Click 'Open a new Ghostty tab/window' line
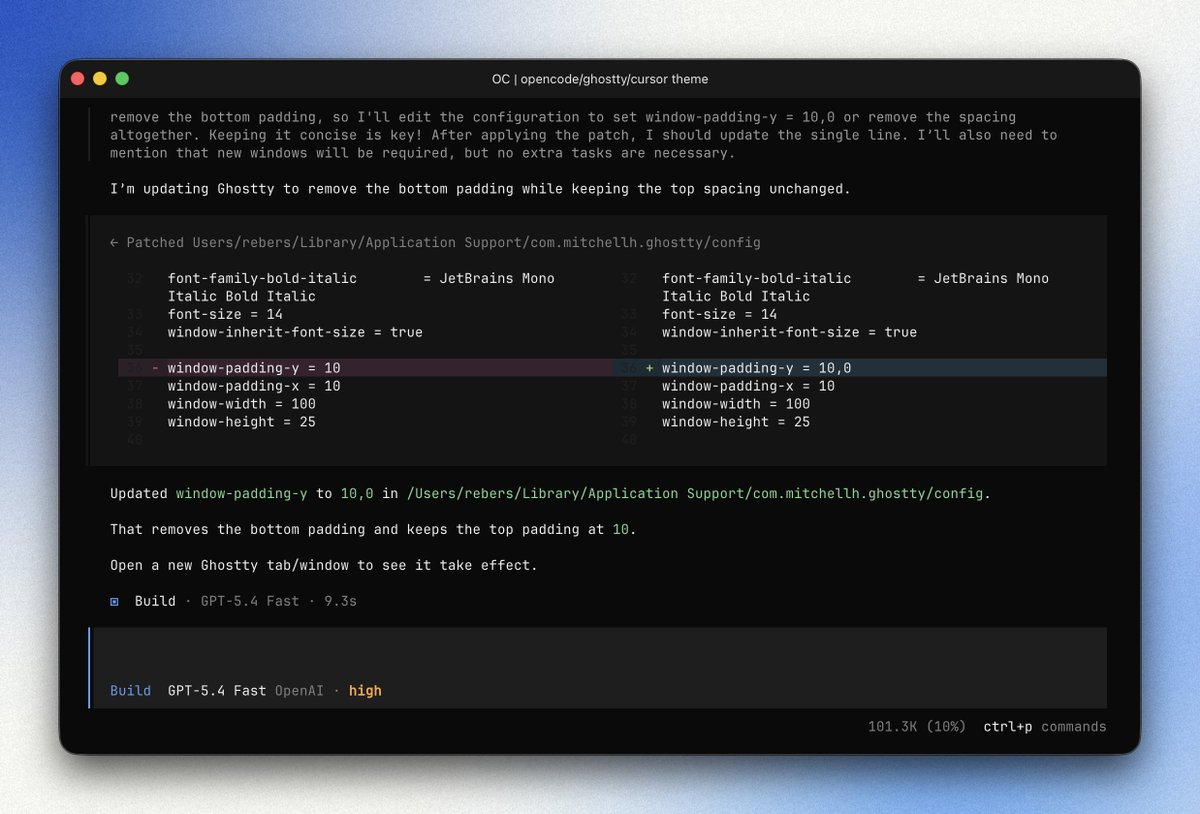The height and width of the screenshot is (814, 1200). (324, 566)
